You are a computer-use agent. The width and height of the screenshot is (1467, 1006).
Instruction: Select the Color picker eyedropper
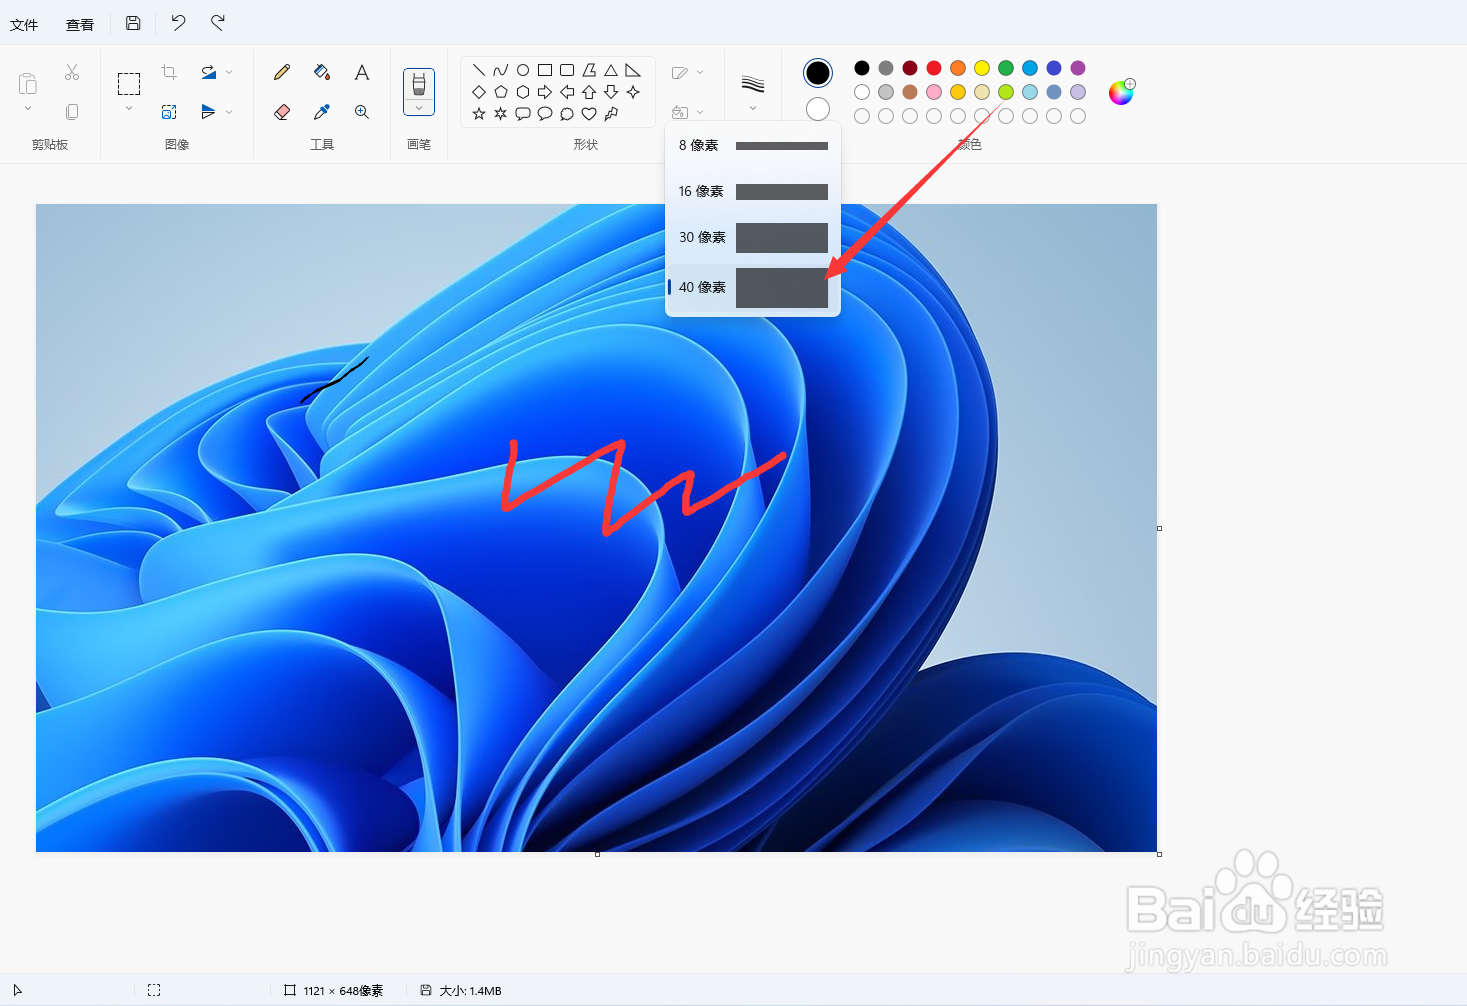322,112
